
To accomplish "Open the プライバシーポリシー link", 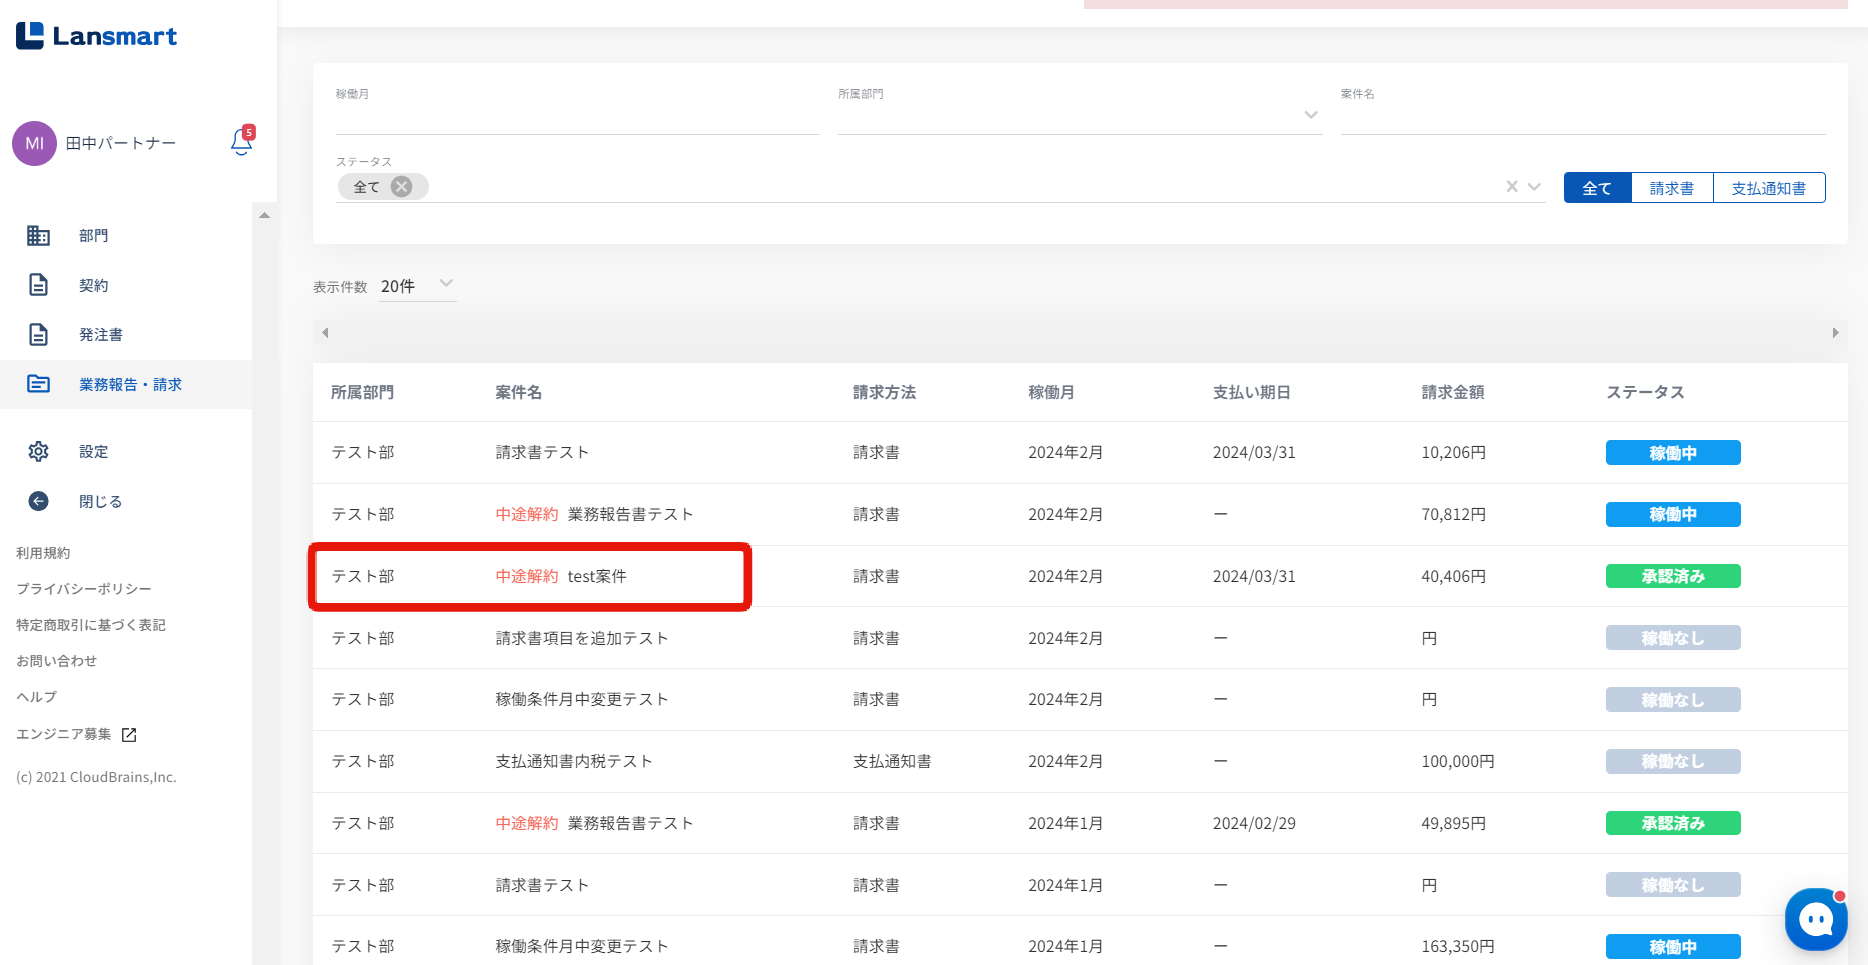I will [x=84, y=589].
